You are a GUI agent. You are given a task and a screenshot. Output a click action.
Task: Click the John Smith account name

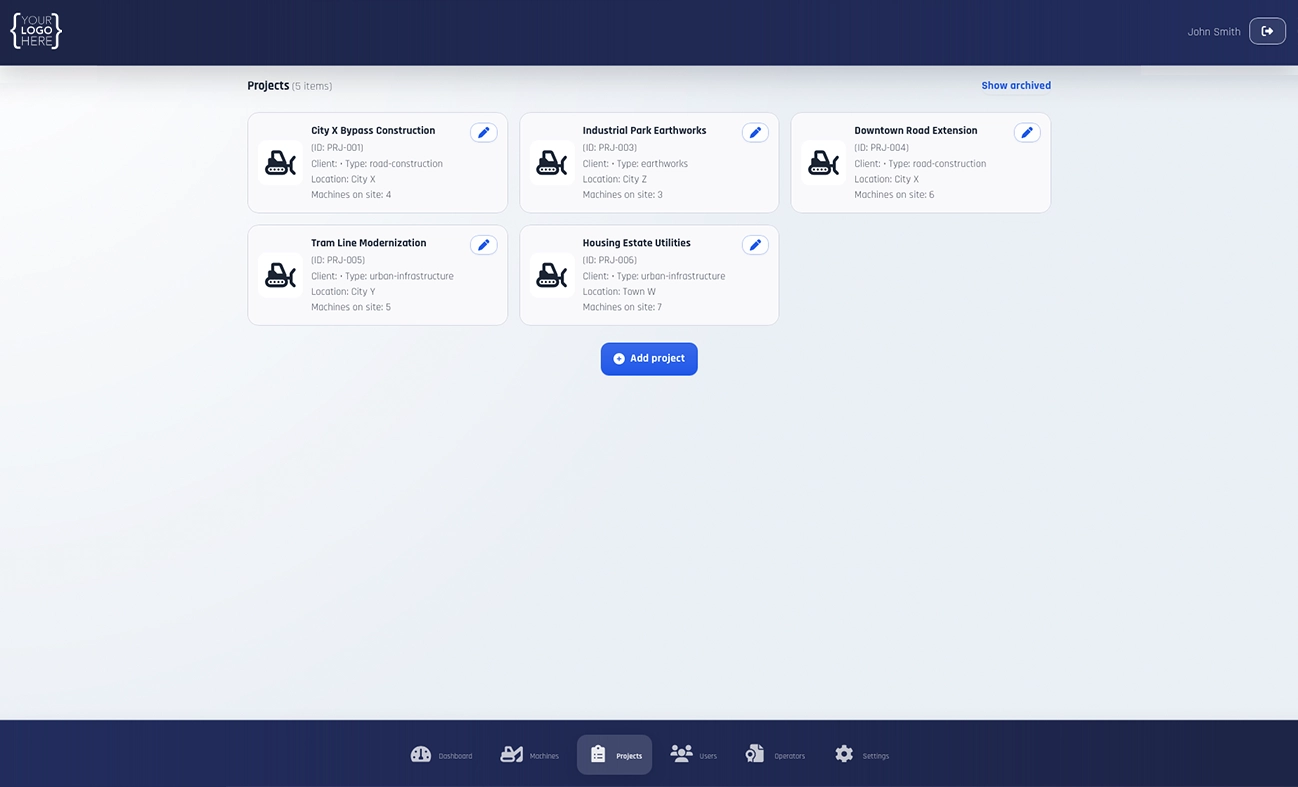(1213, 31)
